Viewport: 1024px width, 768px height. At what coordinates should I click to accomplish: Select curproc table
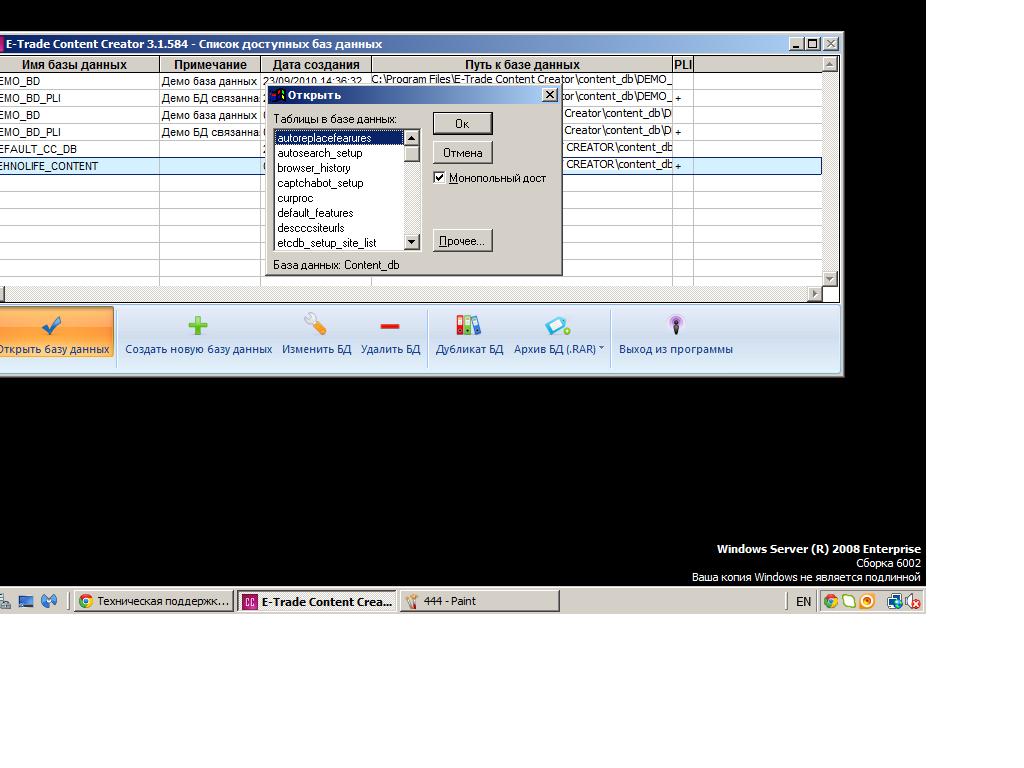339,198
